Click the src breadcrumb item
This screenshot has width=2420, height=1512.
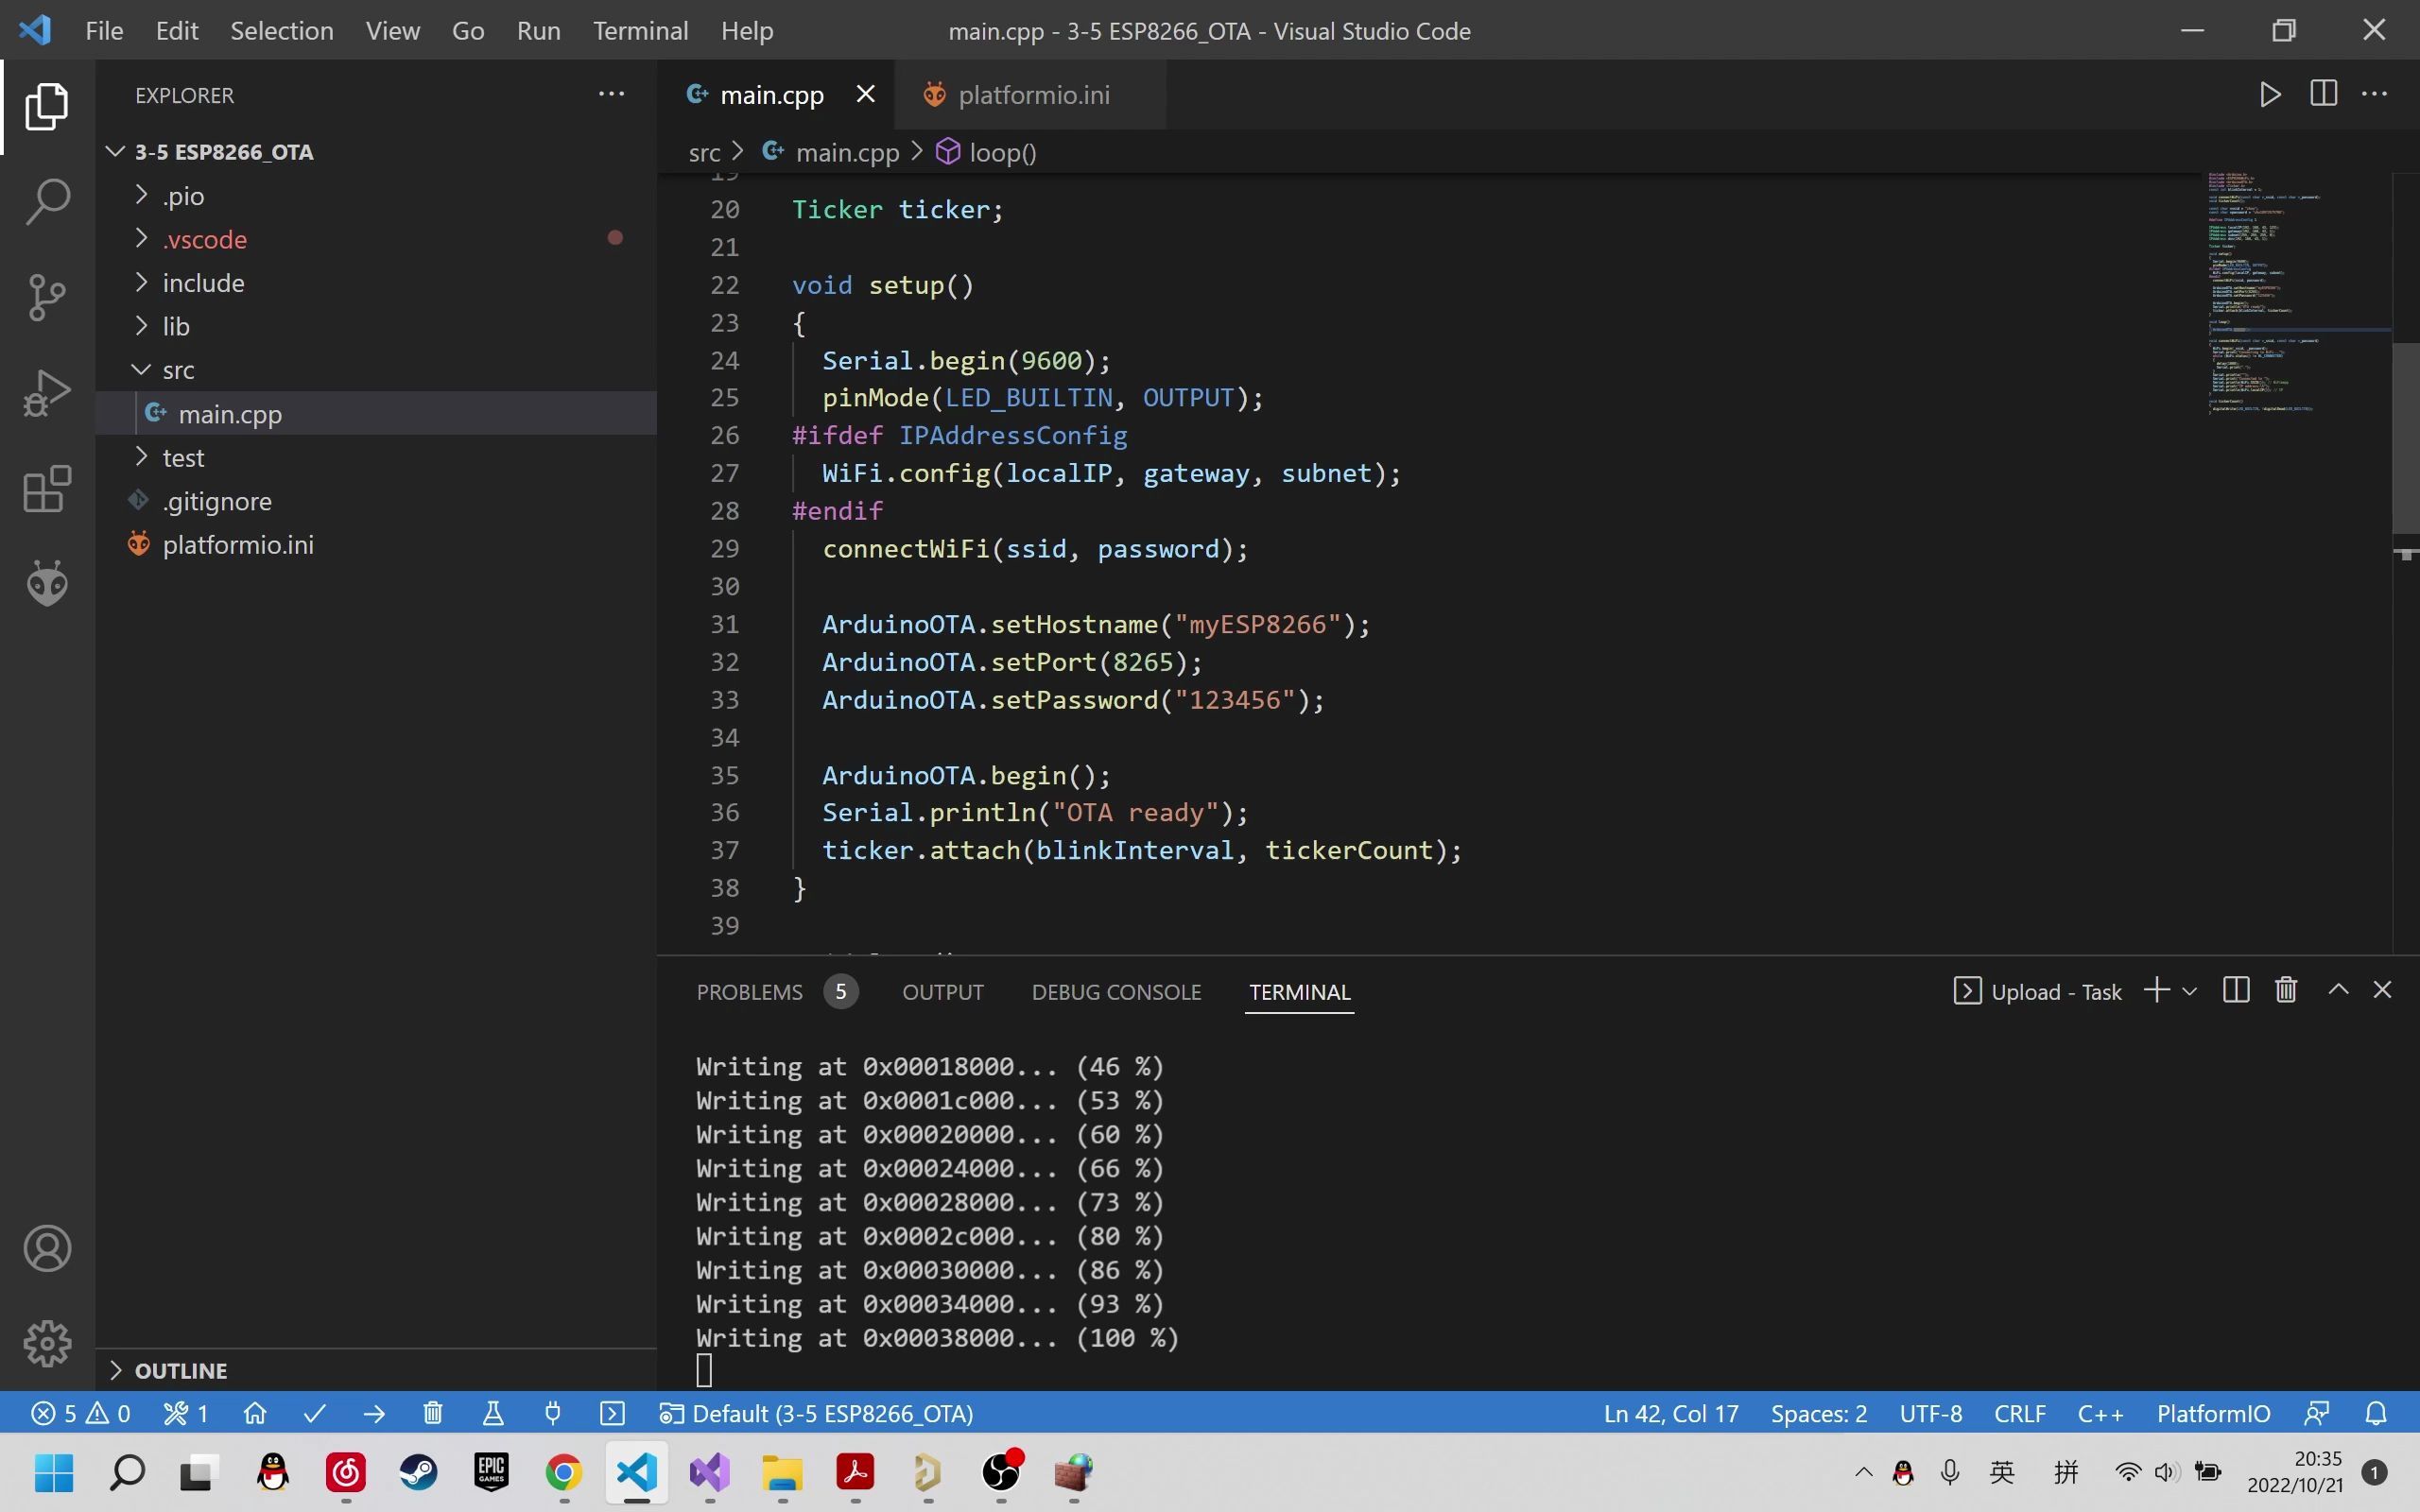click(704, 152)
